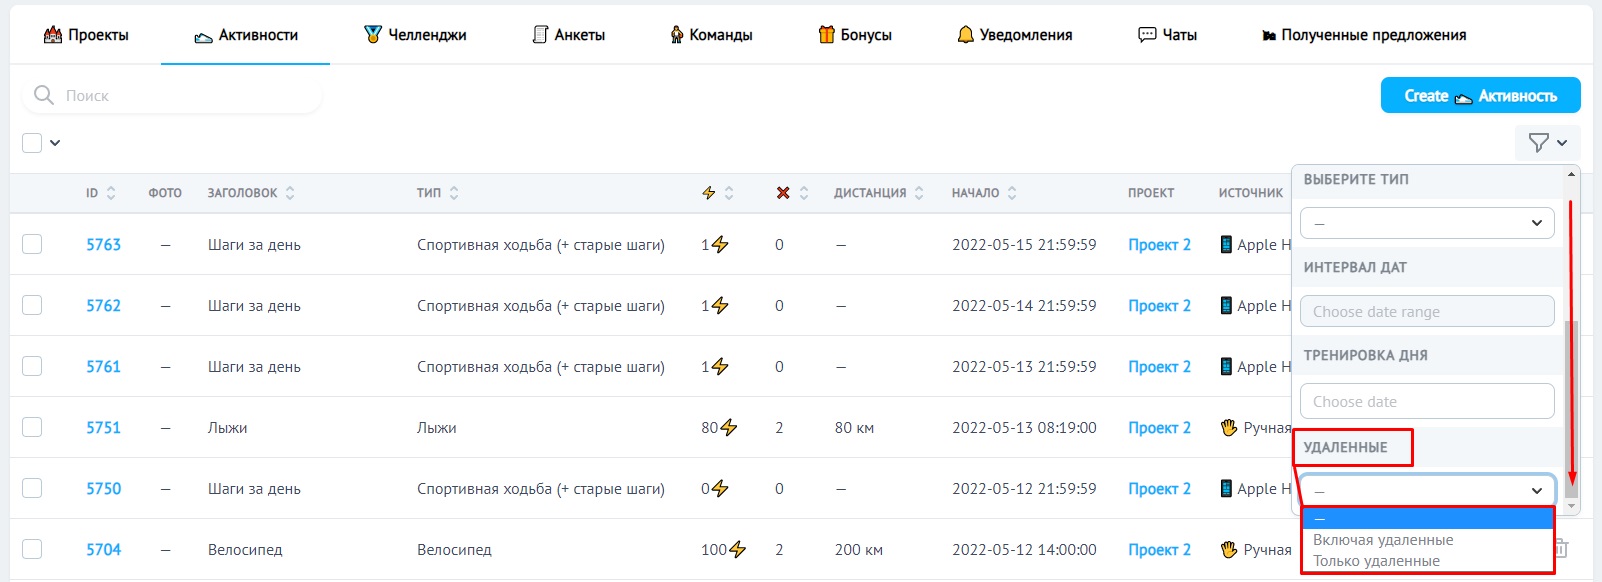Click filter panel scrollbar down arrow
Image resolution: width=1602 pixels, height=582 pixels.
coord(1571,507)
